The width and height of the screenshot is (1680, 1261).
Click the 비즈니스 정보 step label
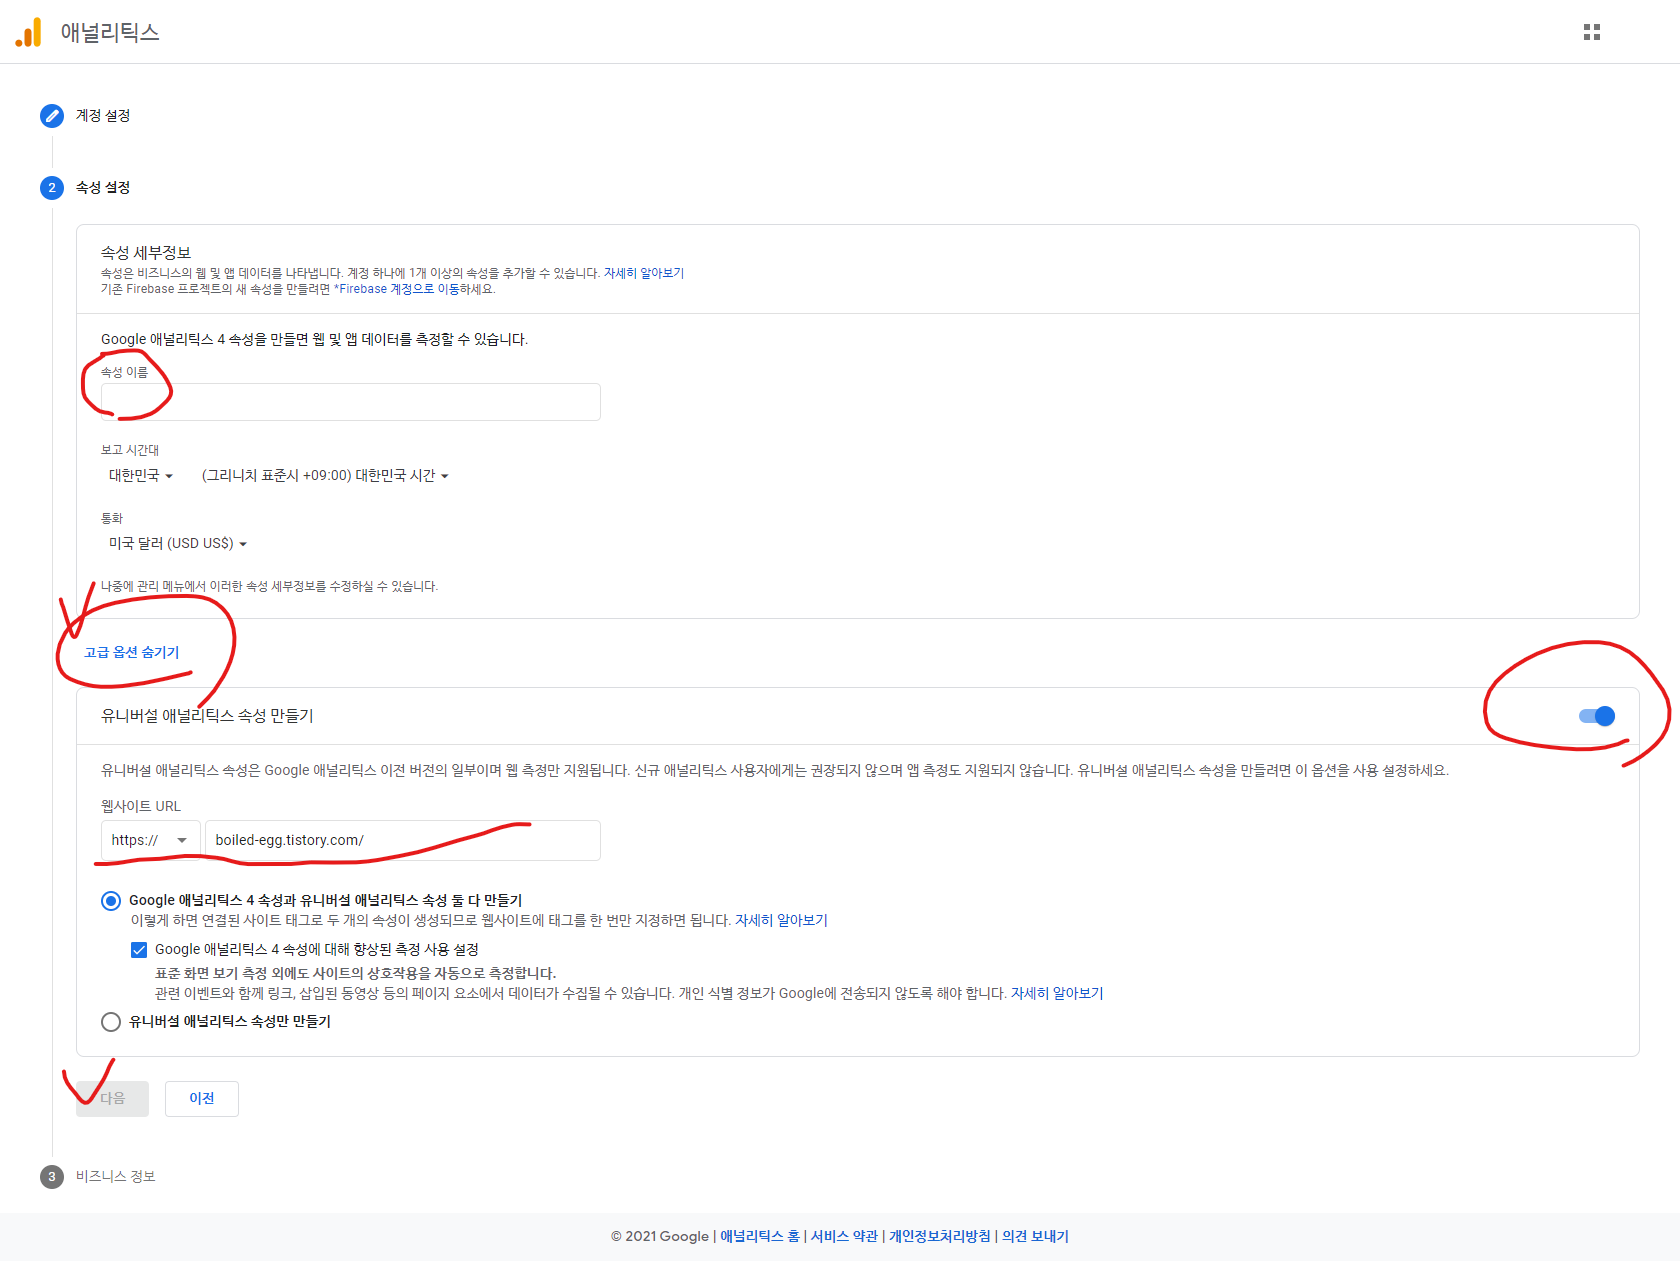tap(116, 1177)
